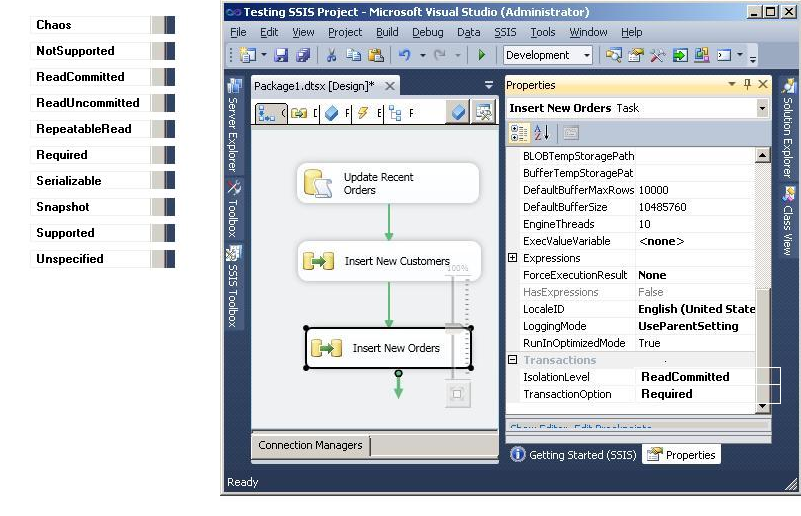
Task: Open the Toolbox hammer and wrench icon
Action: [657, 55]
